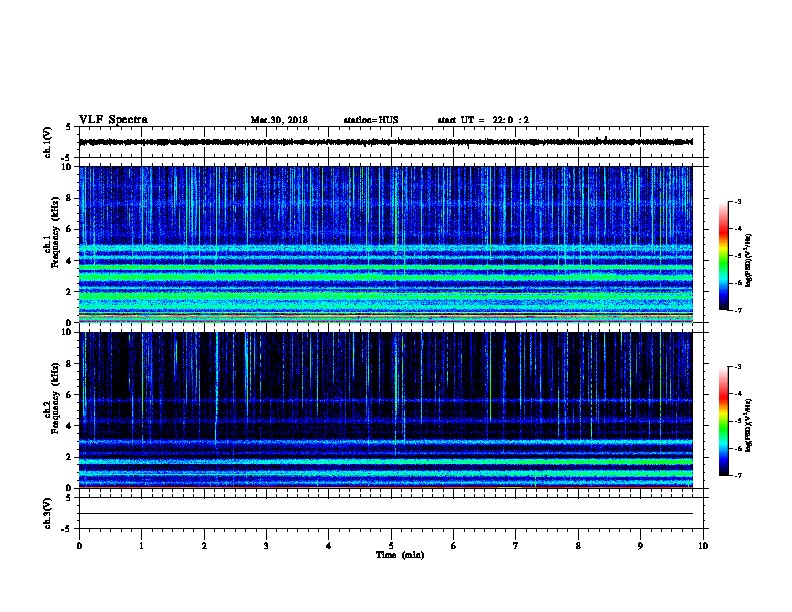Screen dimensions: 792x612
Task: Click the time axis tick label "1"
Action: pyautogui.click(x=141, y=546)
